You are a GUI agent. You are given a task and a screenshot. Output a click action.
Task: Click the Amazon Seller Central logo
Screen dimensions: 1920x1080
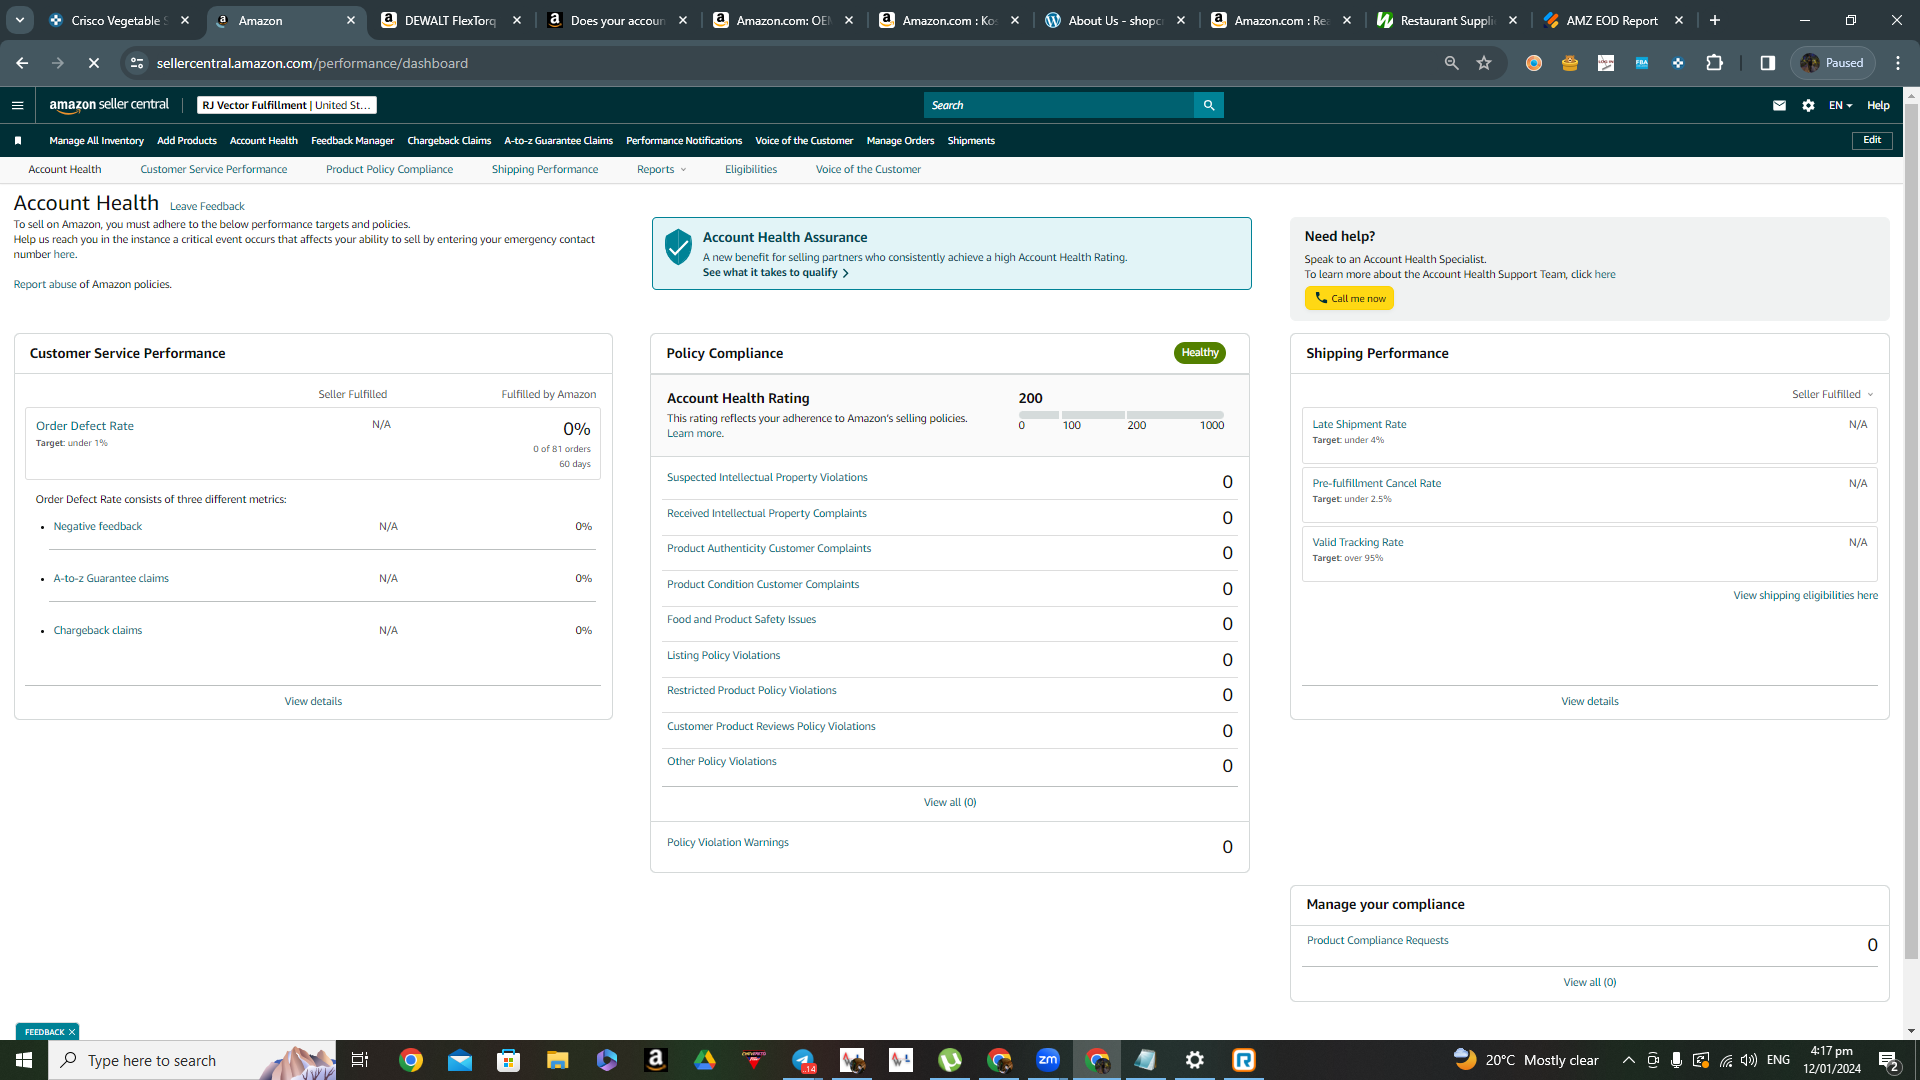pos(109,105)
